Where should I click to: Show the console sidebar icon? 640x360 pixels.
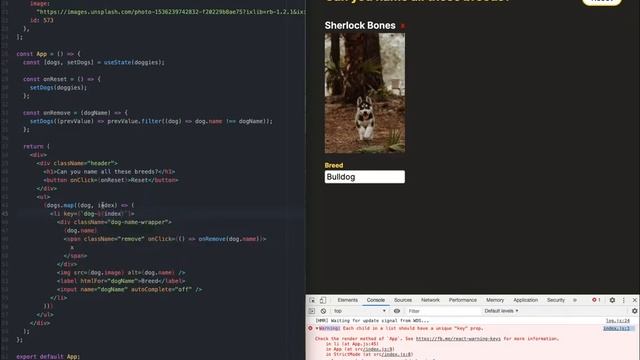tap(312, 311)
